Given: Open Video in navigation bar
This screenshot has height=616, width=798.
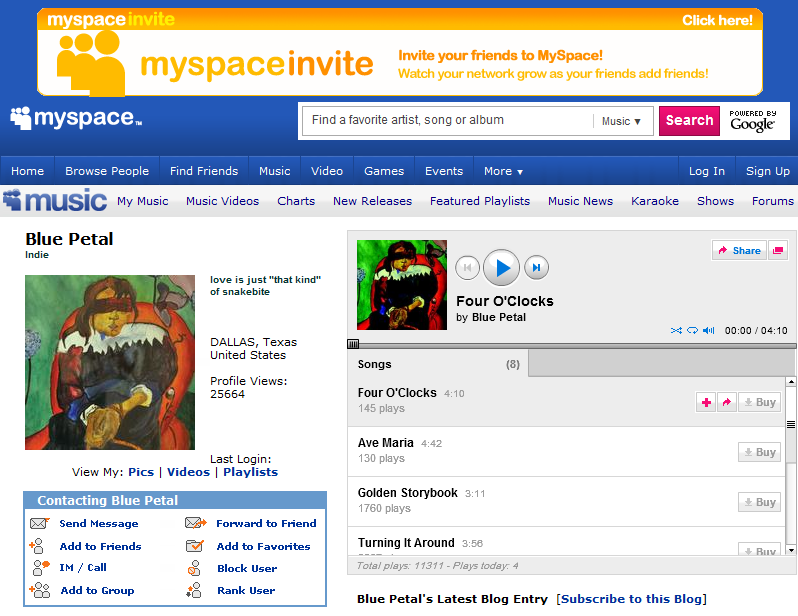Looking at the screenshot, I should coord(327,171).
